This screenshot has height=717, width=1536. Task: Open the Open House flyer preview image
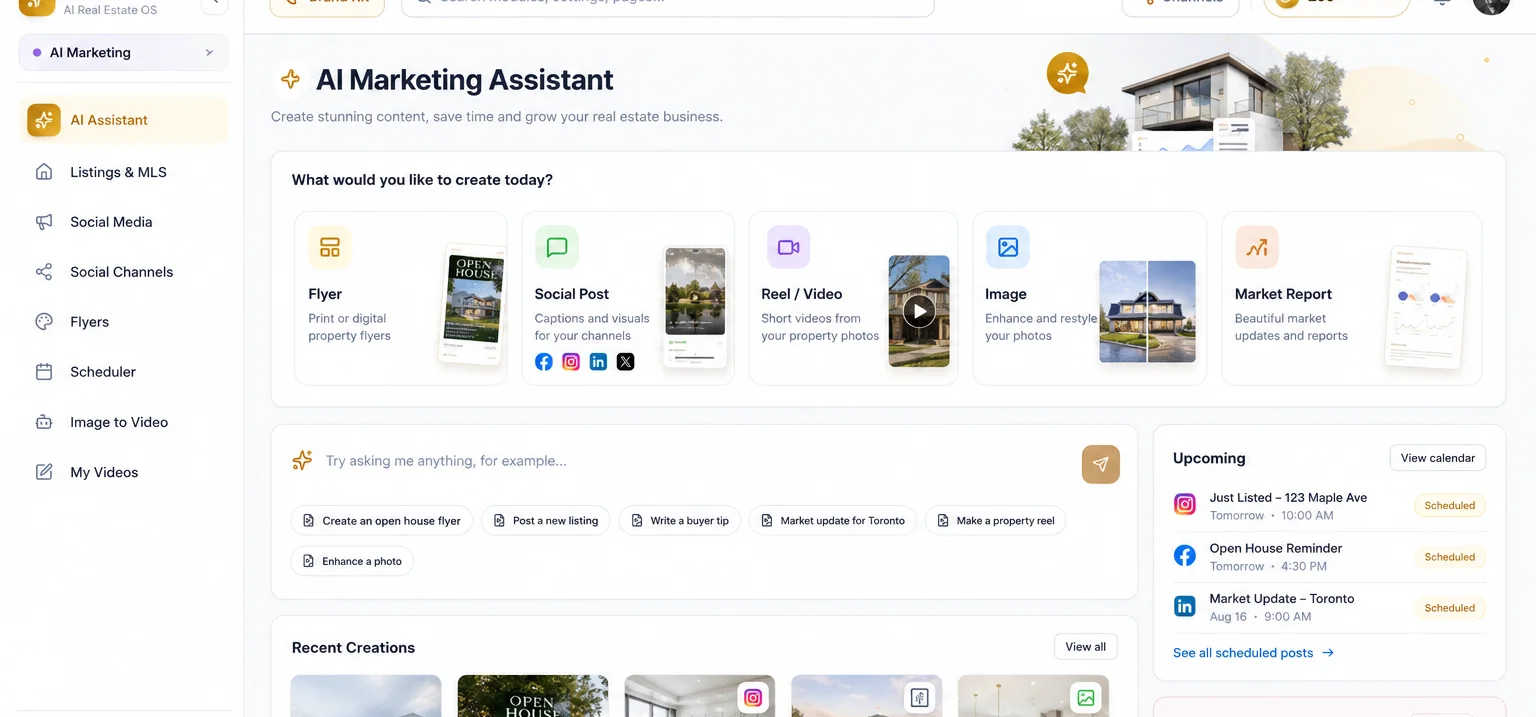click(474, 304)
